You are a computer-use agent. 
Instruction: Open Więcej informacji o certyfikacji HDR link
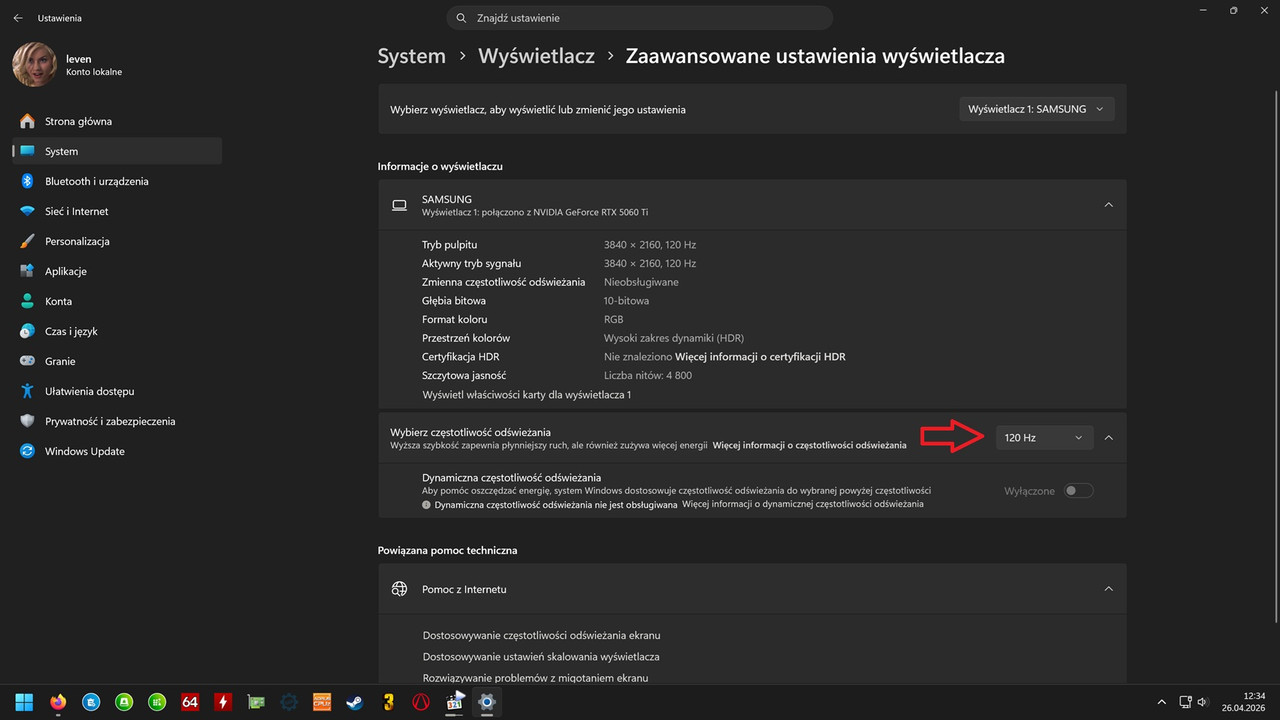click(760, 357)
